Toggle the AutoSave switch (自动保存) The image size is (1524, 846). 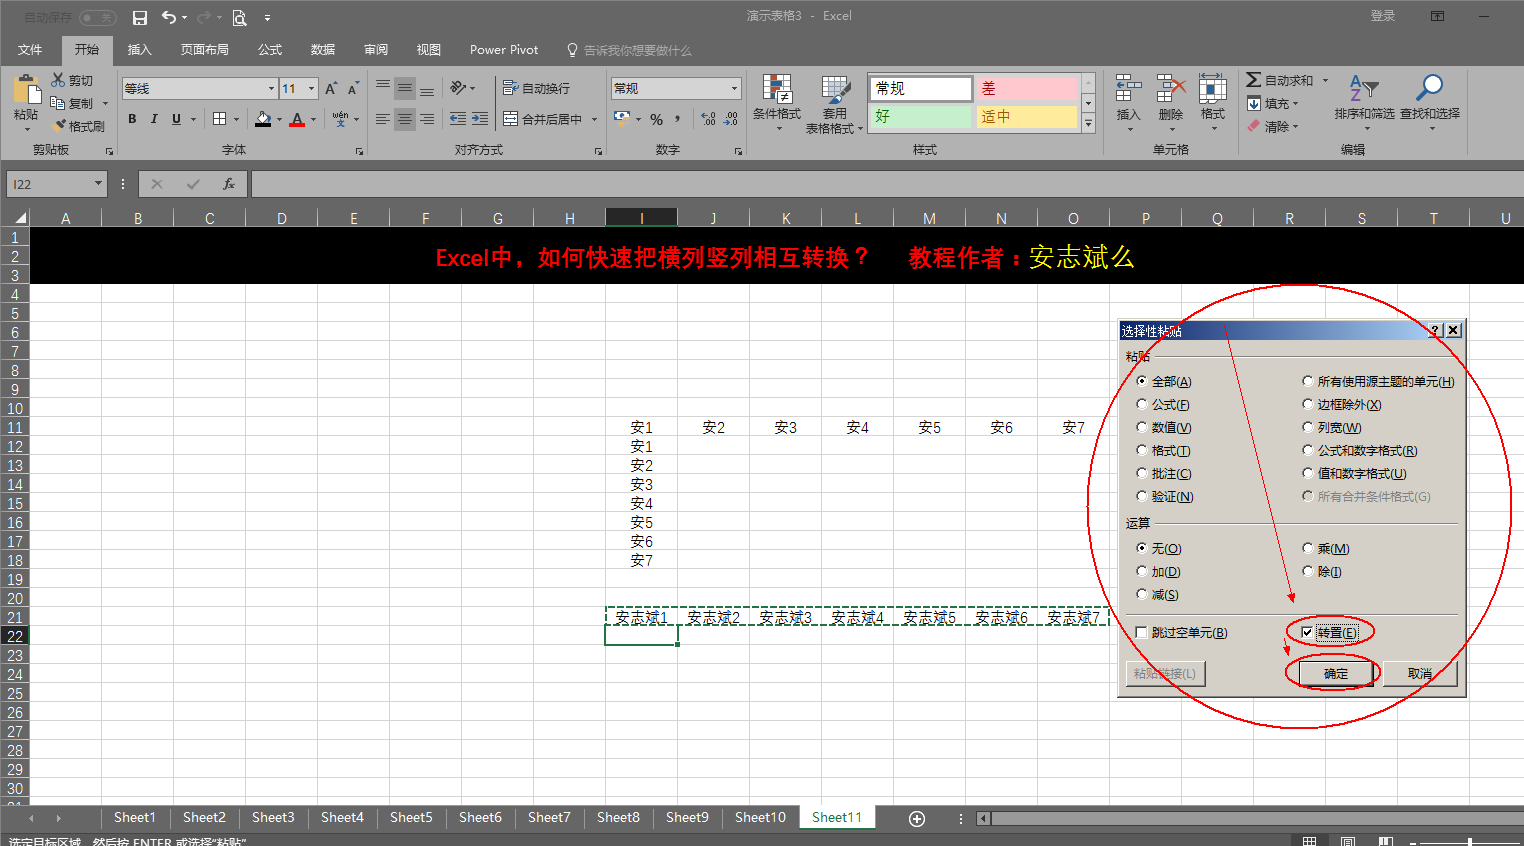point(97,17)
